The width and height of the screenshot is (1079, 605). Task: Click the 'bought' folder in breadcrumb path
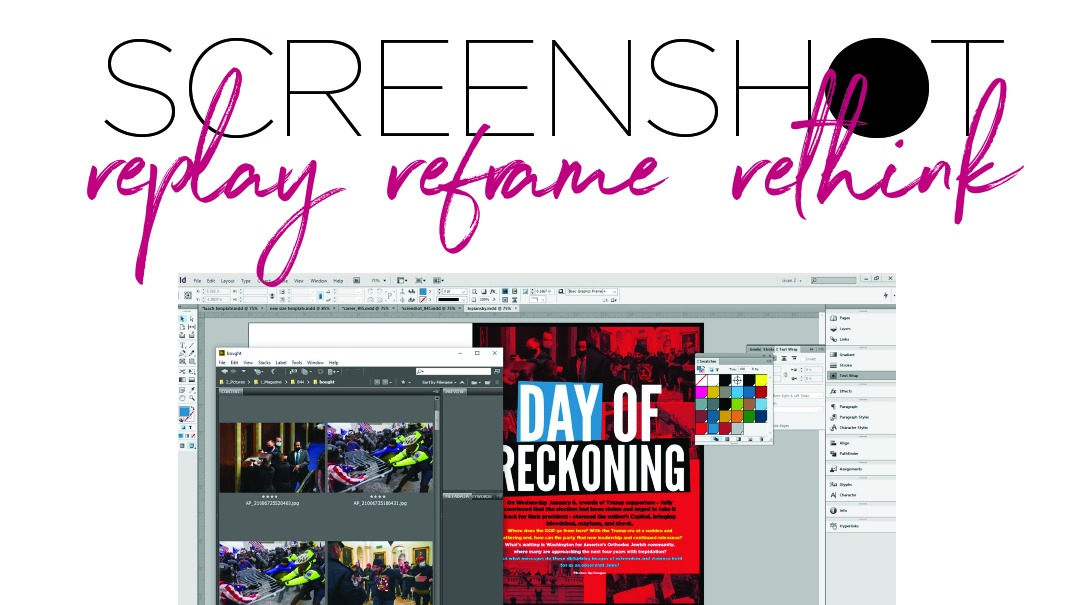click(x=327, y=382)
